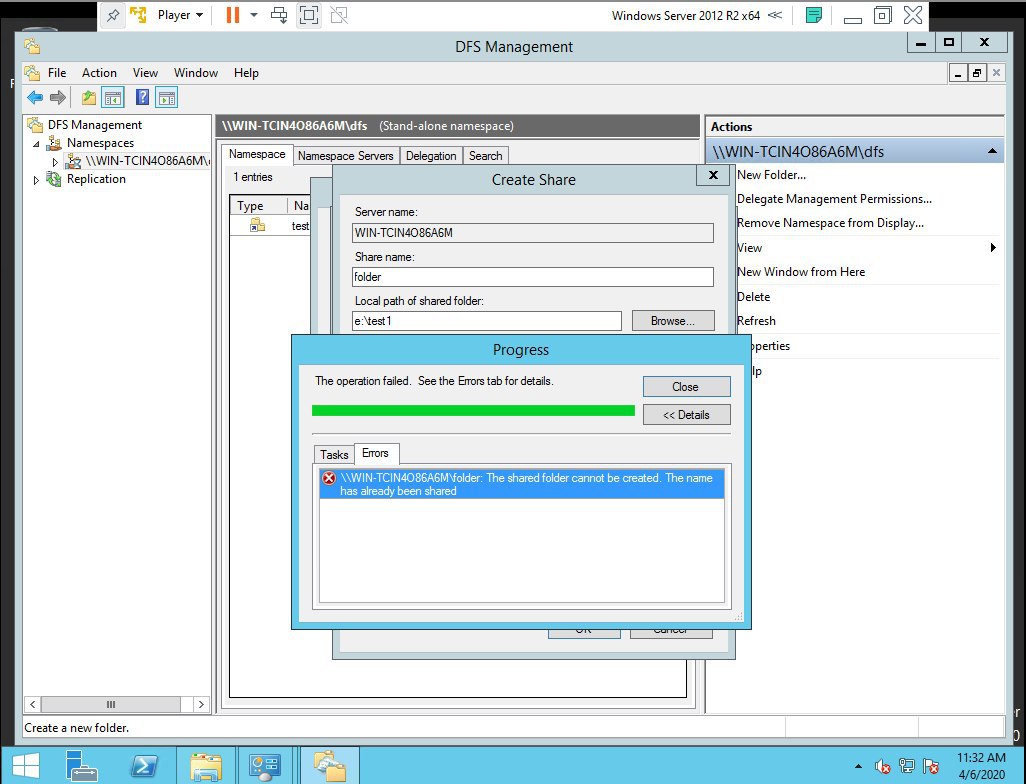Click the tree pane scroll left arrow

tap(32, 704)
